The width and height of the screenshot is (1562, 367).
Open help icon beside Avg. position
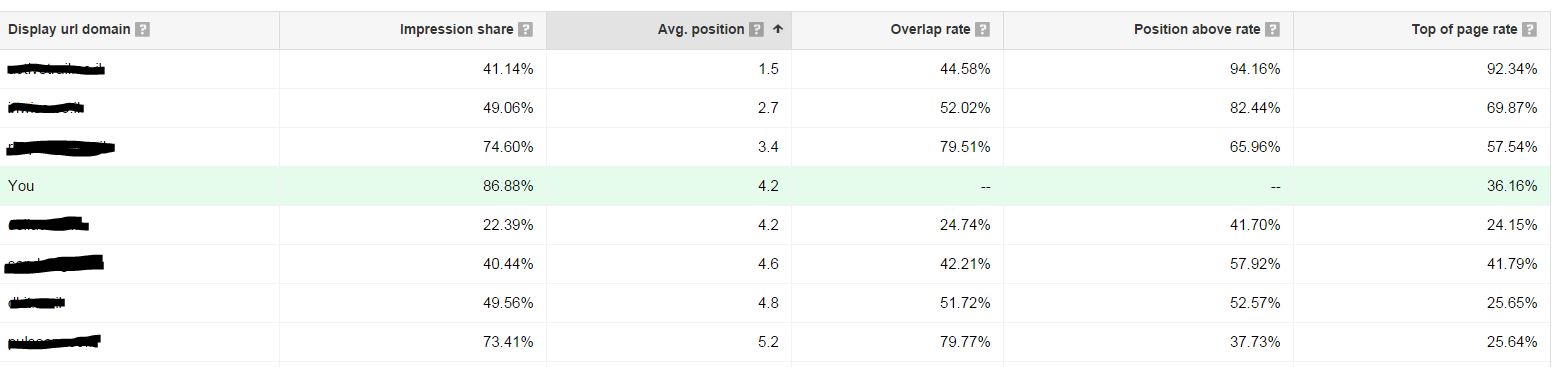coord(757,30)
